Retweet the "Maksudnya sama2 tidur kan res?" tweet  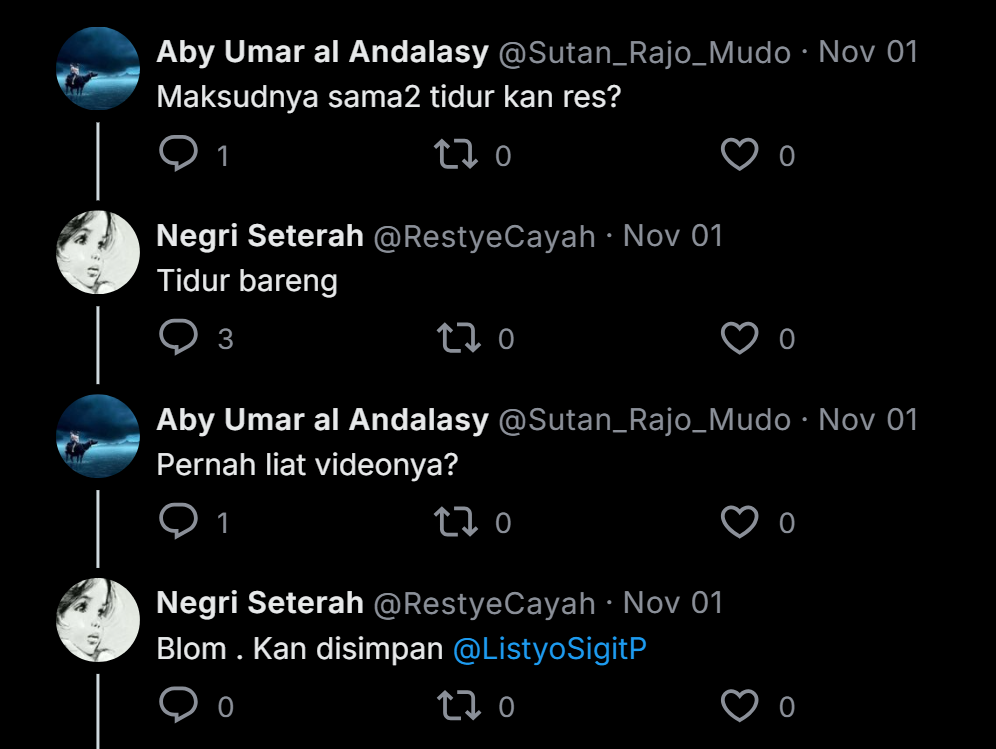click(457, 155)
